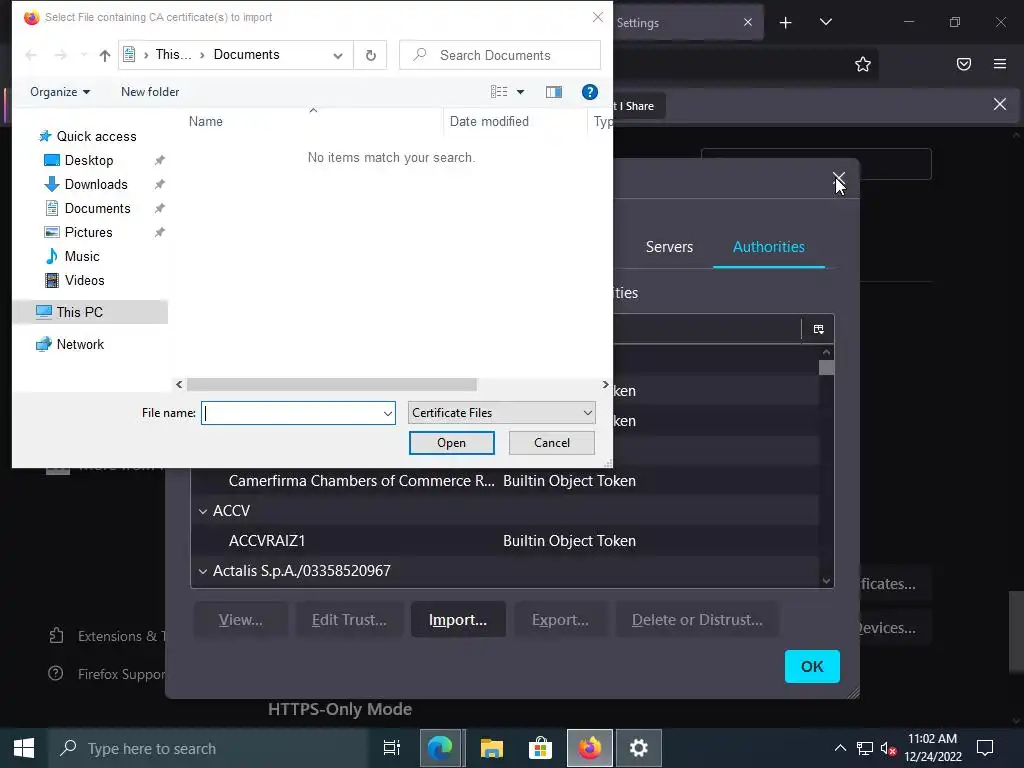
Task: Go up one folder level
Action: (104, 56)
